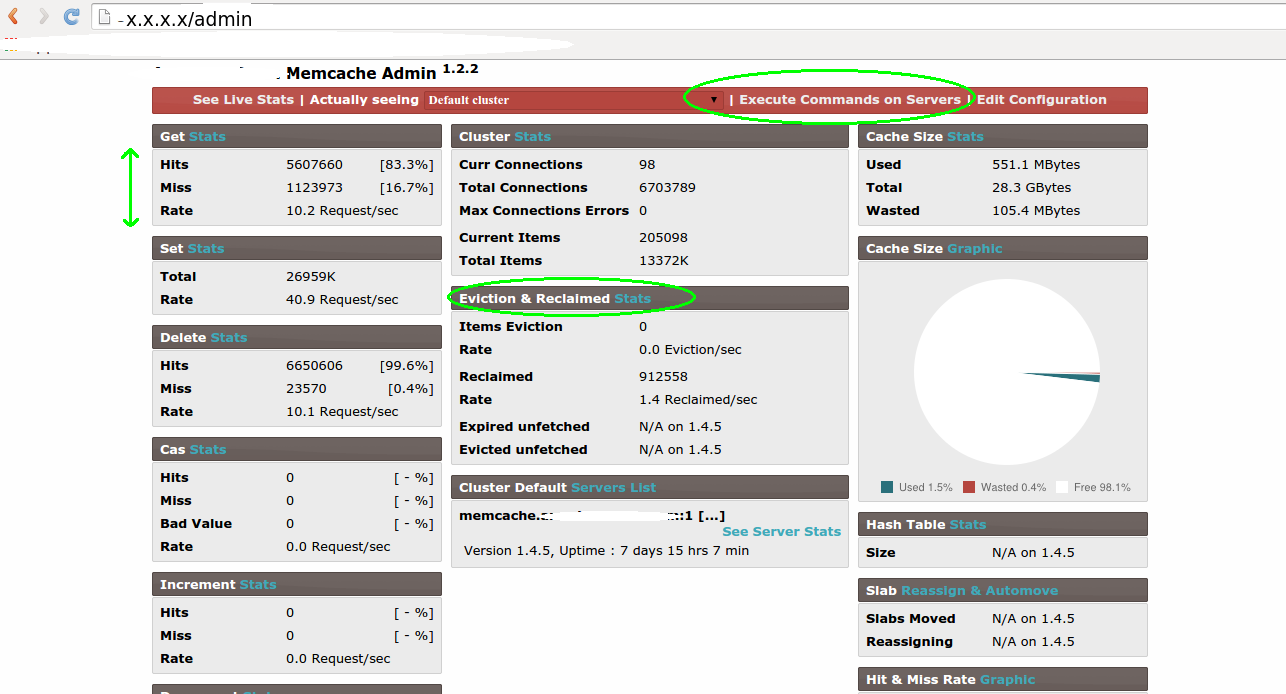Viewport: 1286px width, 694px height.
Task: Click Delete hits value 6650606
Action: click(314, 366)
